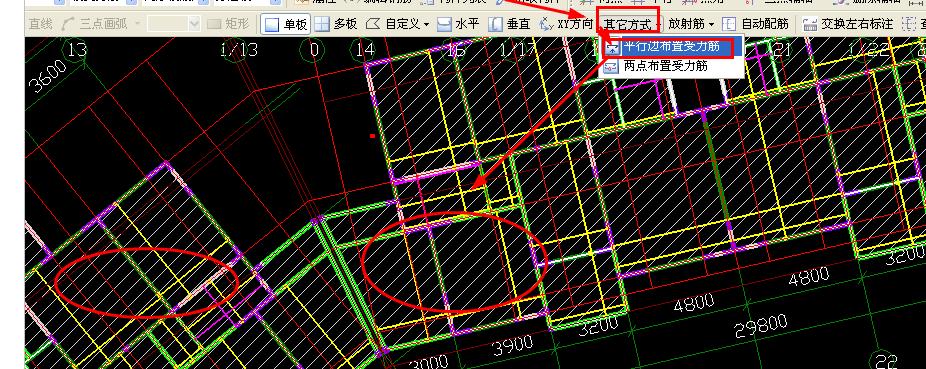Click the 29800 overall dimension text
The width and height of the screenshot is (926, 369).
click(x=761, y=326)
